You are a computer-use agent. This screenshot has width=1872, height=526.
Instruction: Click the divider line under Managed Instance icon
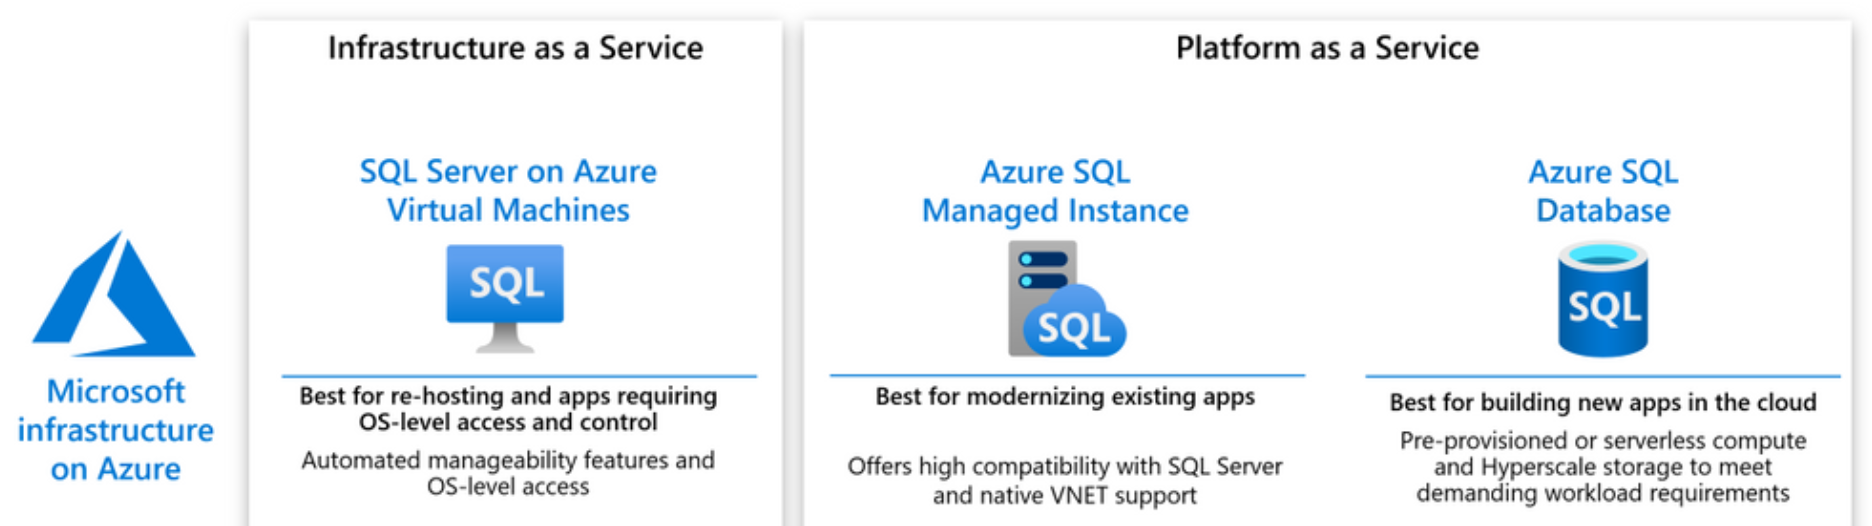click(1067, 375)
